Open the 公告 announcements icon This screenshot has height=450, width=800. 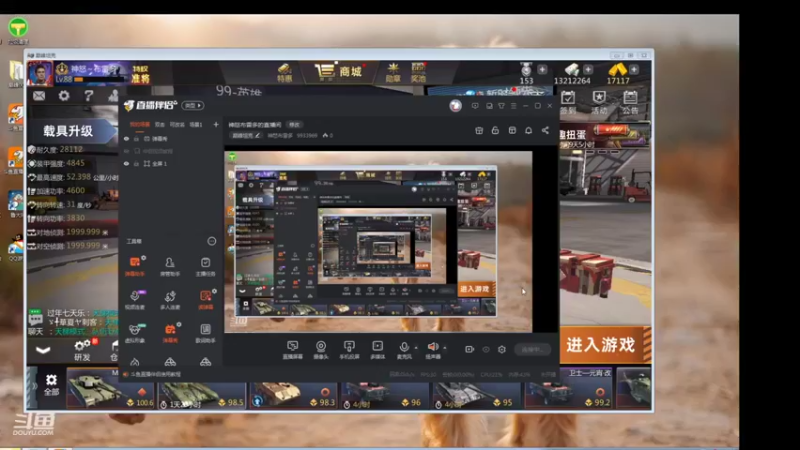pos(630,102)
